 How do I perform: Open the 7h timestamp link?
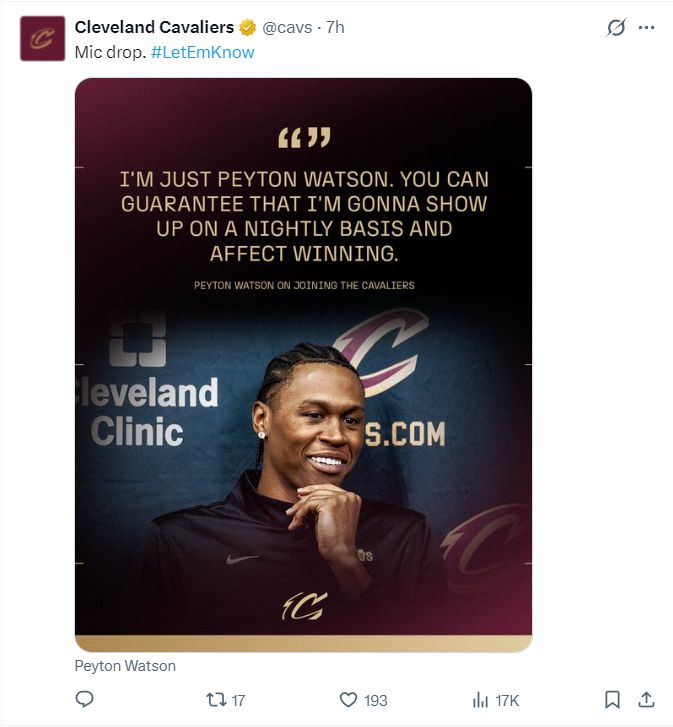point(335,27)
